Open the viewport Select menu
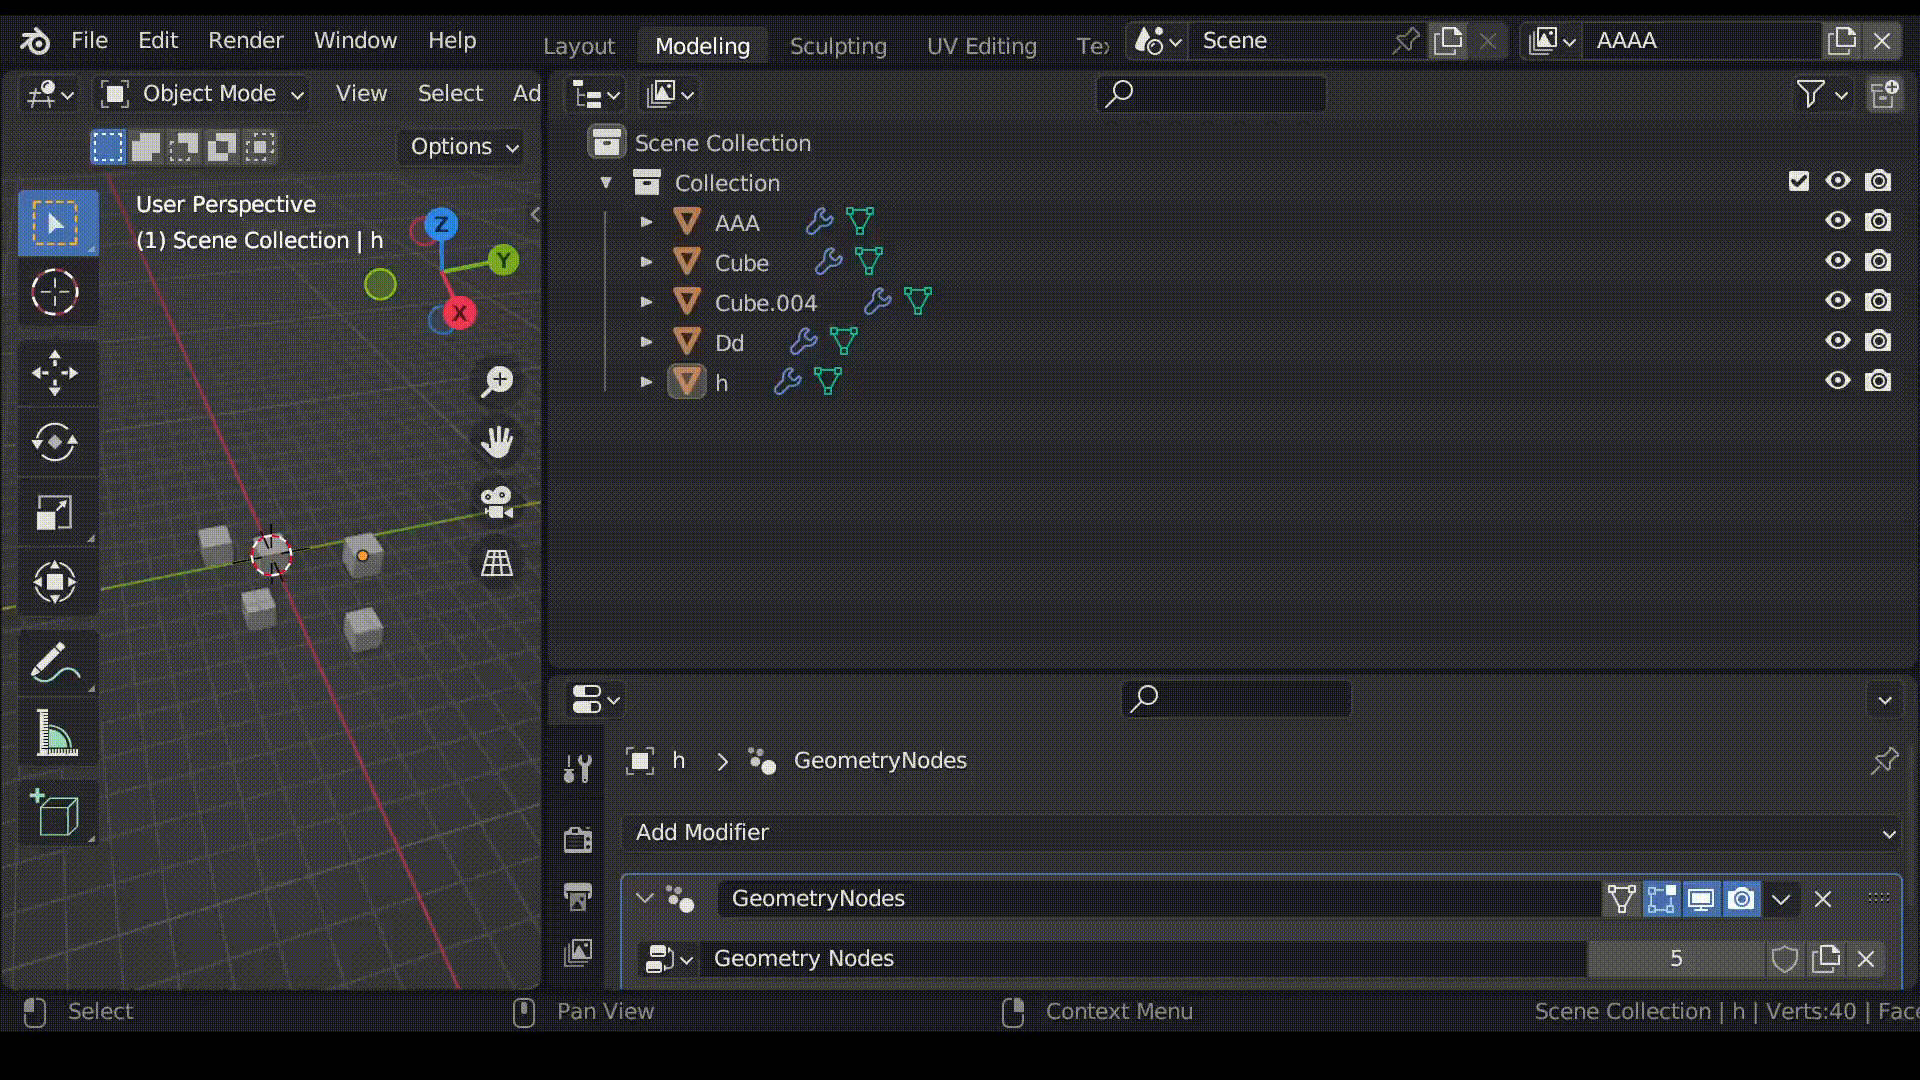Viewport: 1920px width, 1080px height. (450, 93)
